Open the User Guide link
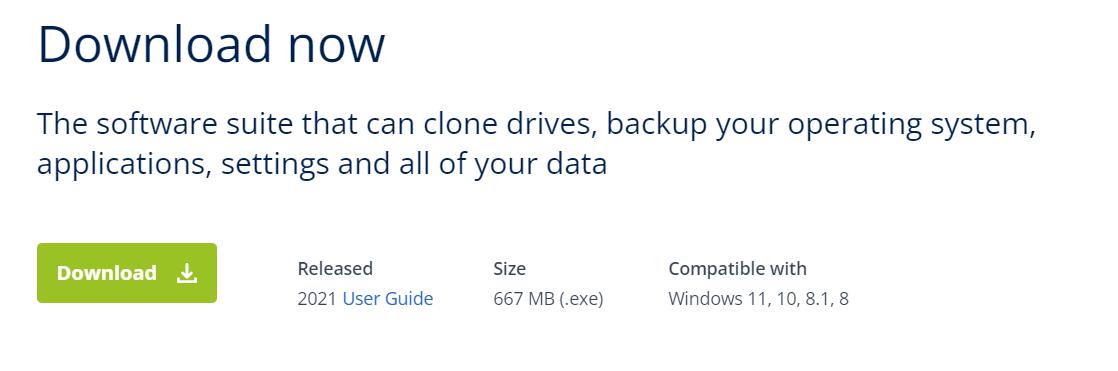This screenshot has width=1118, height=371. tap(388, 298)
